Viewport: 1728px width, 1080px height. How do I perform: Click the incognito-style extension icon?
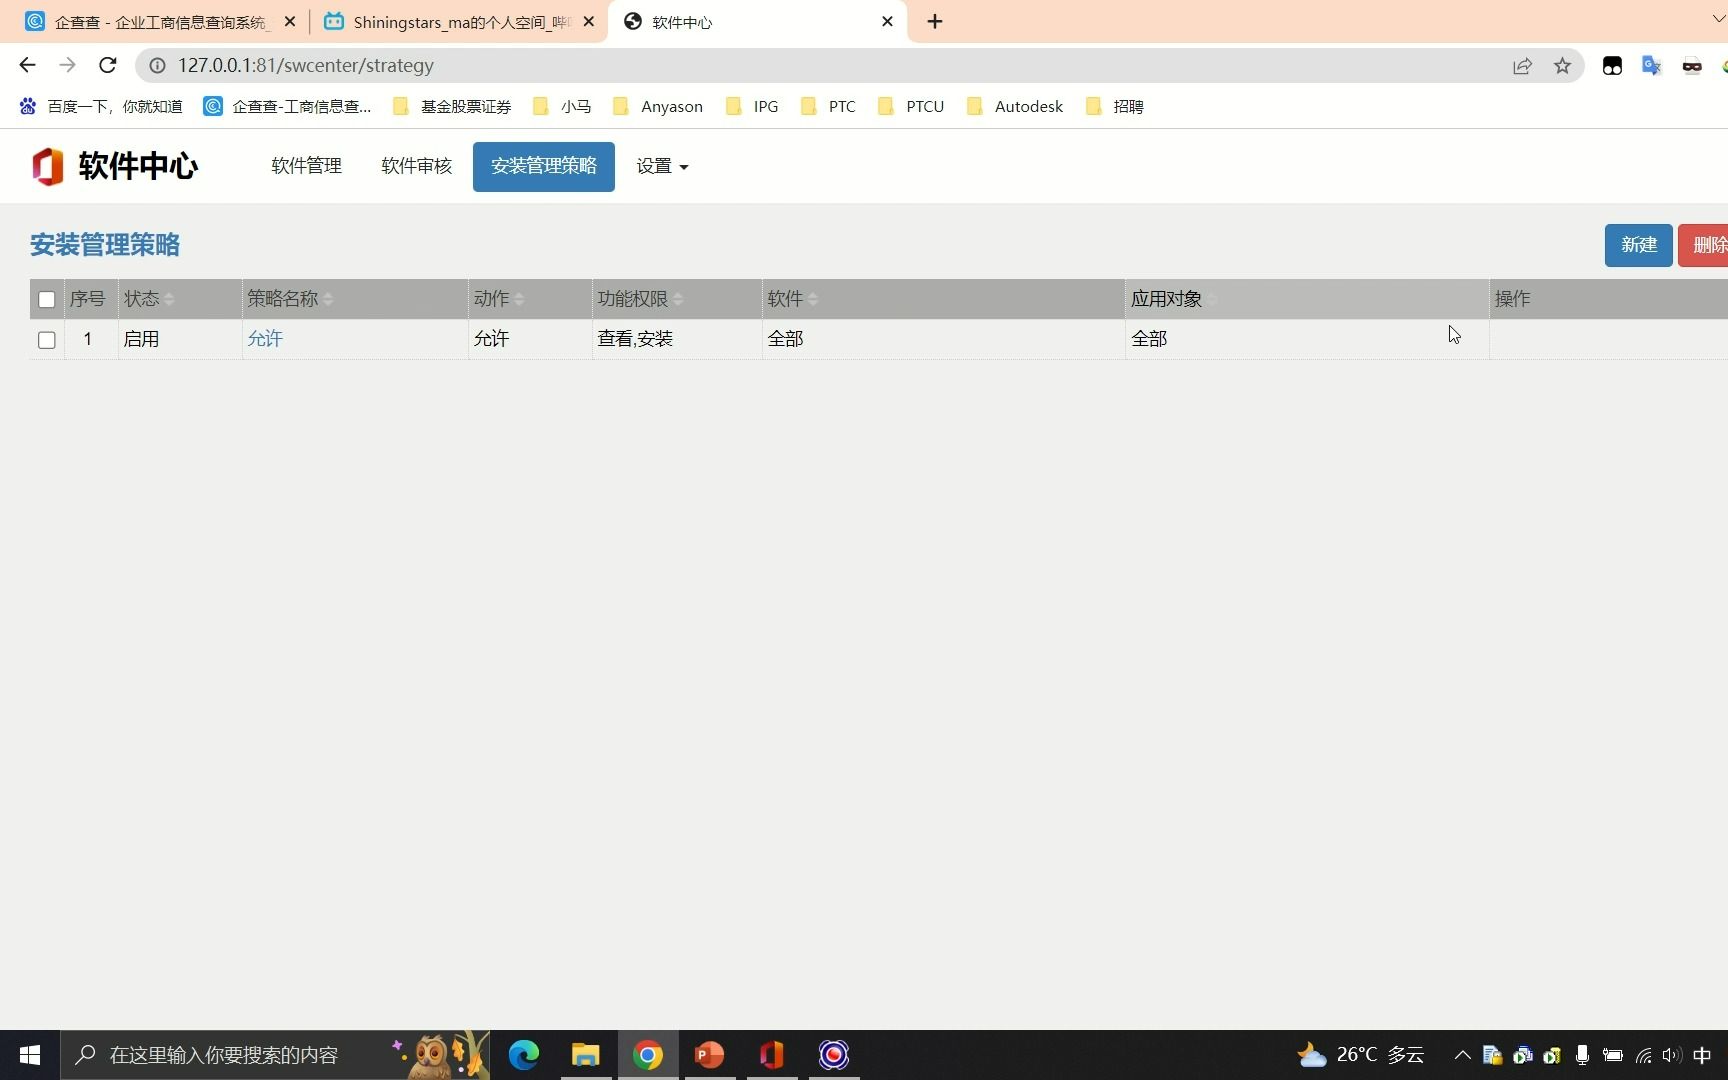tap(1692, 66)
